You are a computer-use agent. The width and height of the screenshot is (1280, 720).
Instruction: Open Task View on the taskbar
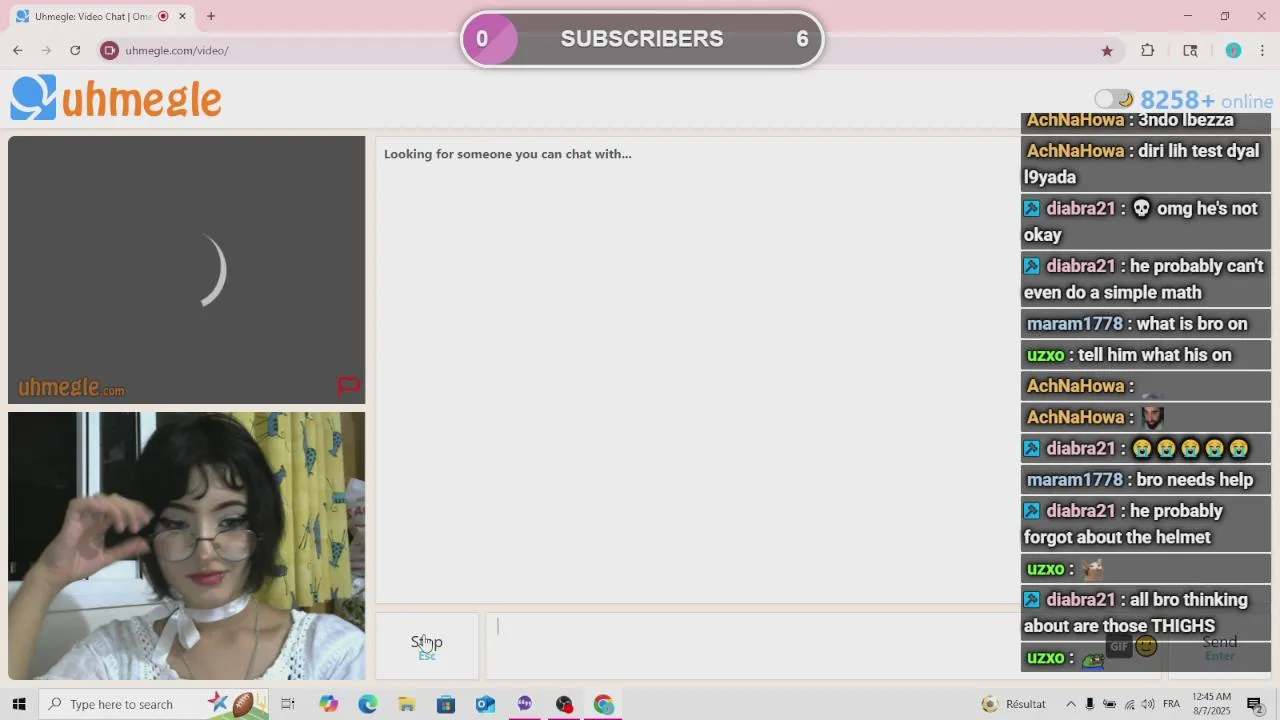[288, 704]
